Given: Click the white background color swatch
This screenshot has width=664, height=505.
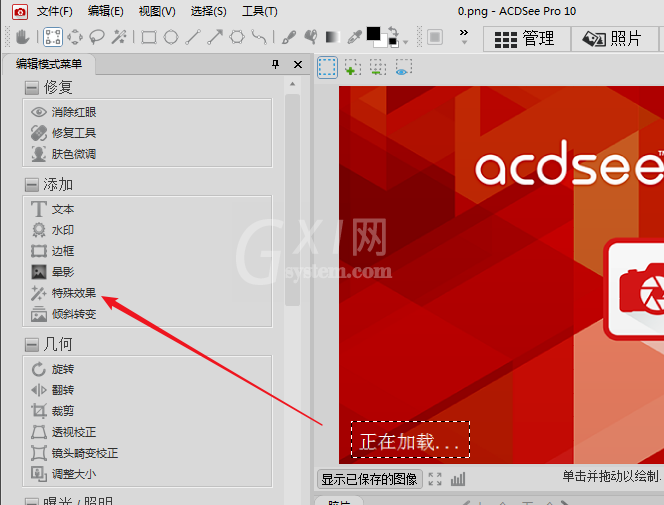Looking at the screenshot, I should click(x=383, y=43).
